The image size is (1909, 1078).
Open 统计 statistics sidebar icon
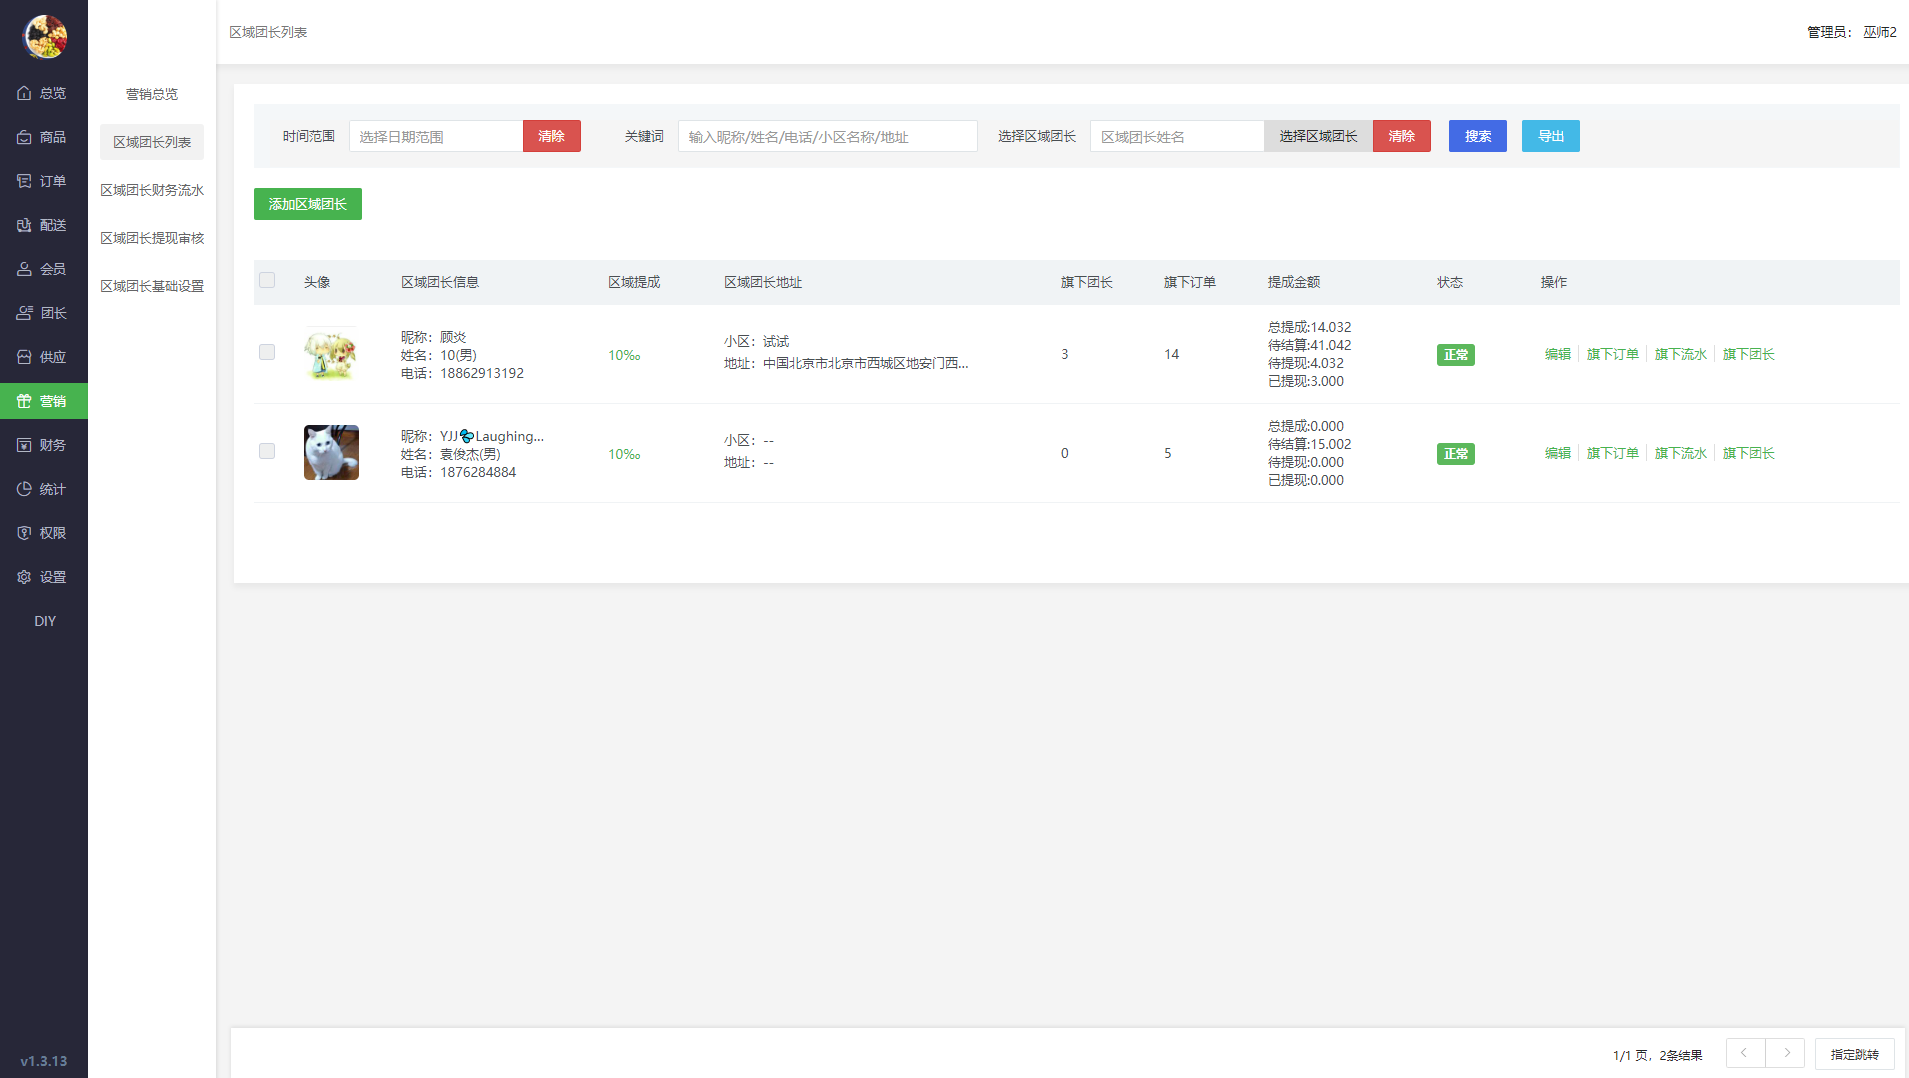coord(25,489)
